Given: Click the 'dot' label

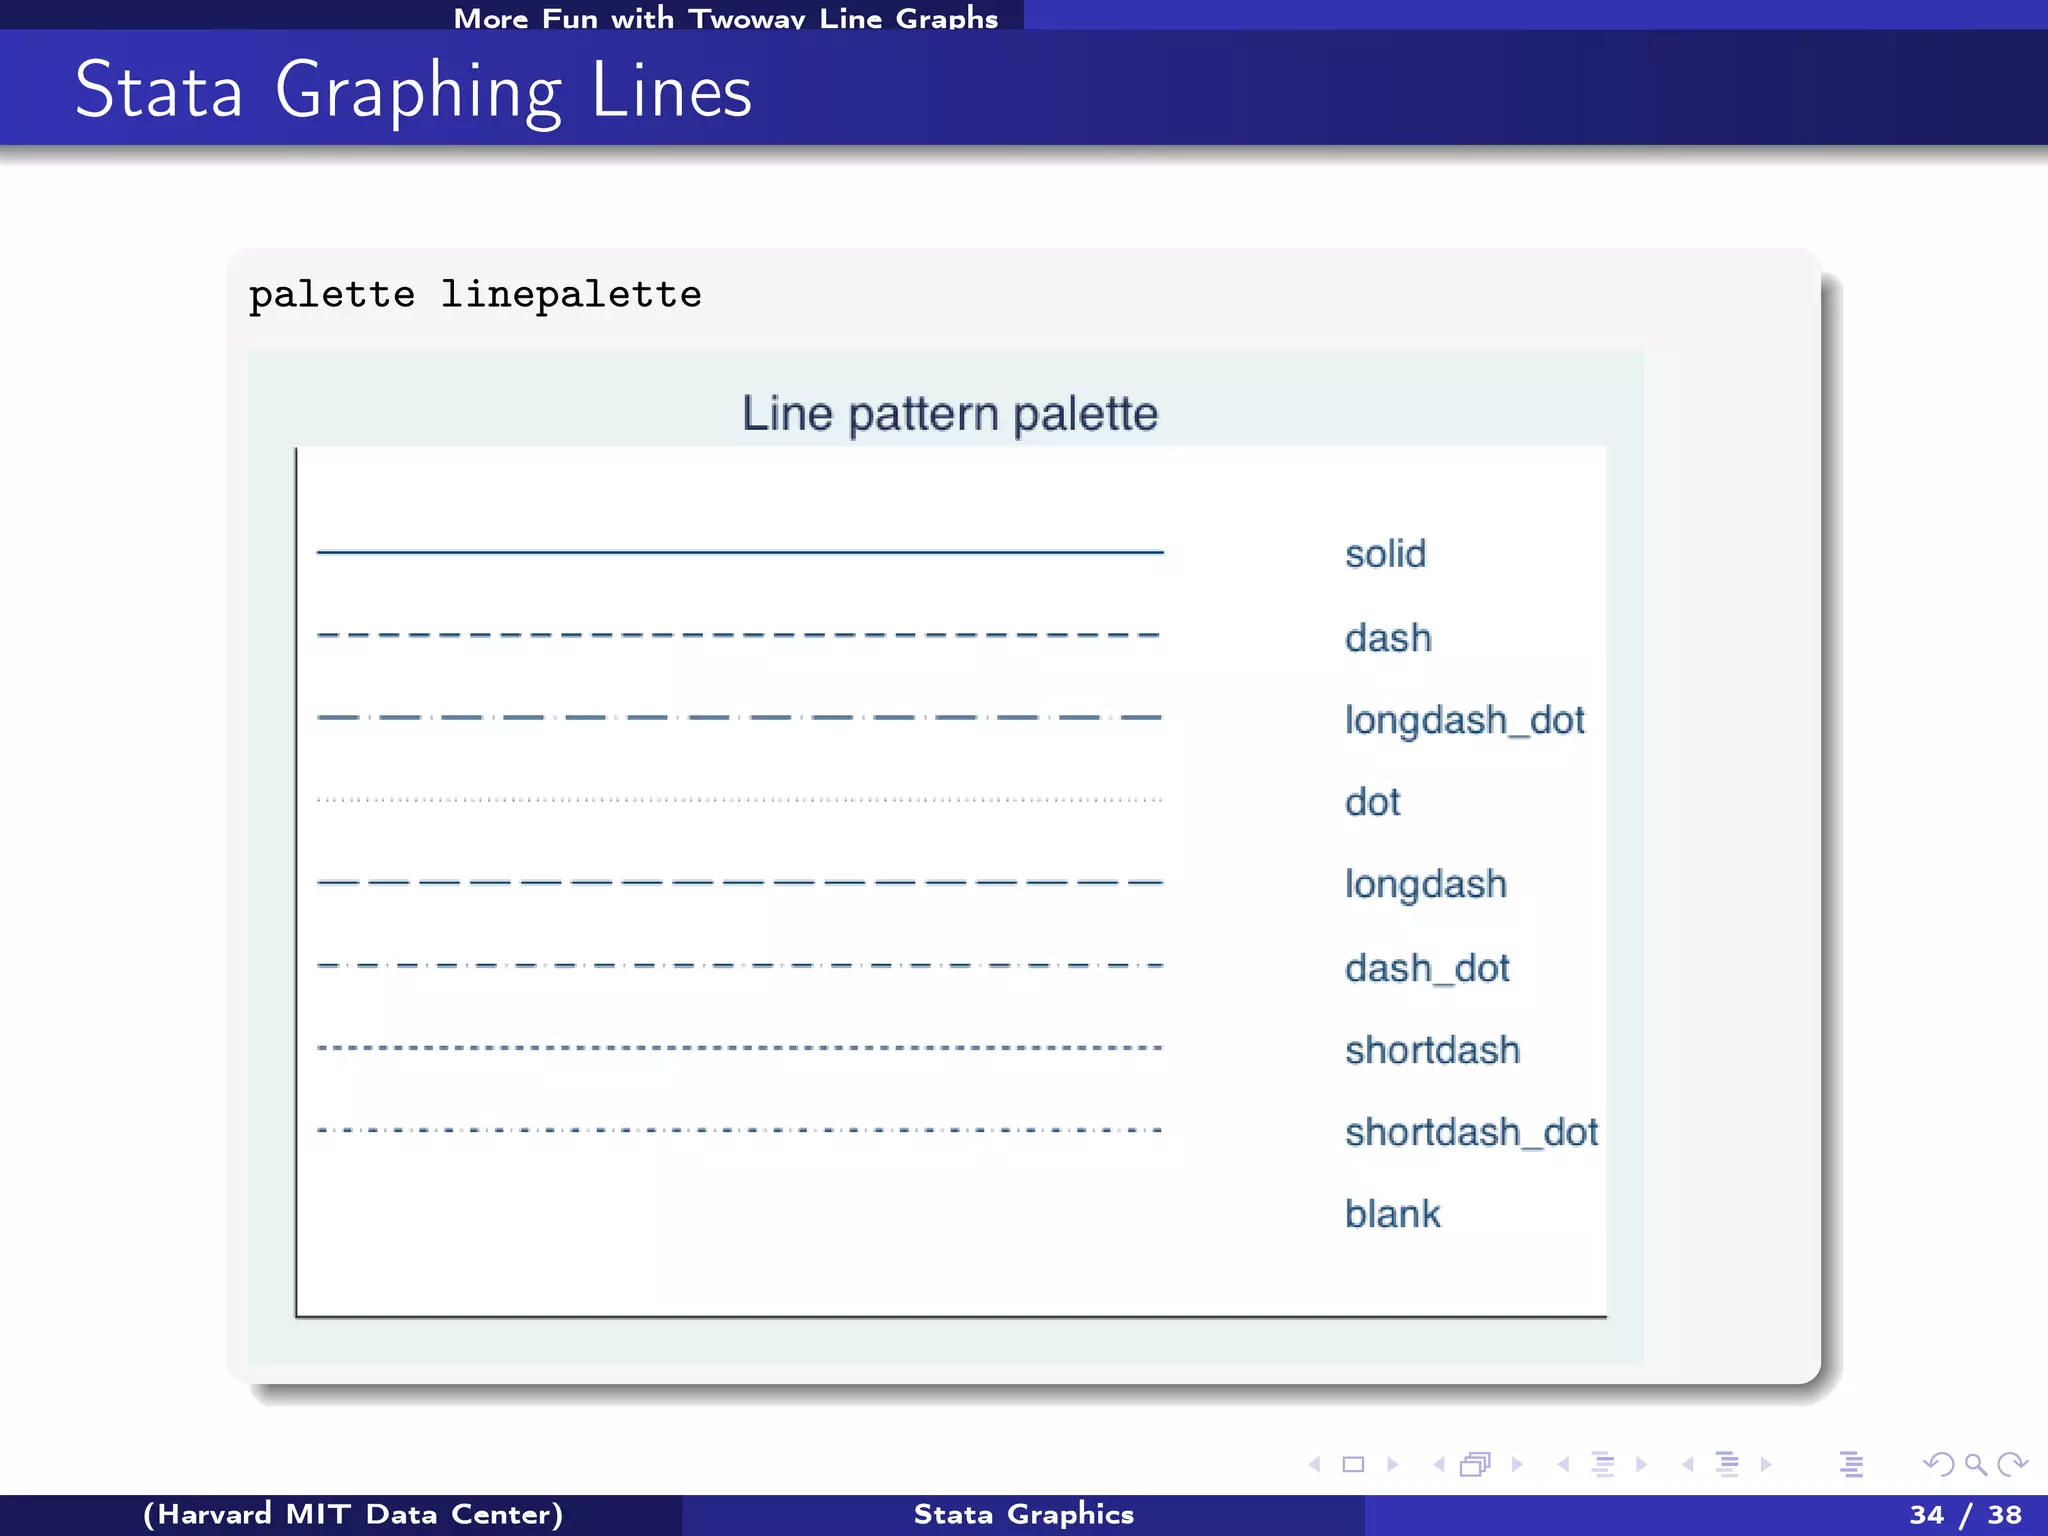Looking at the screenshot, I should tap(1372, 802).
